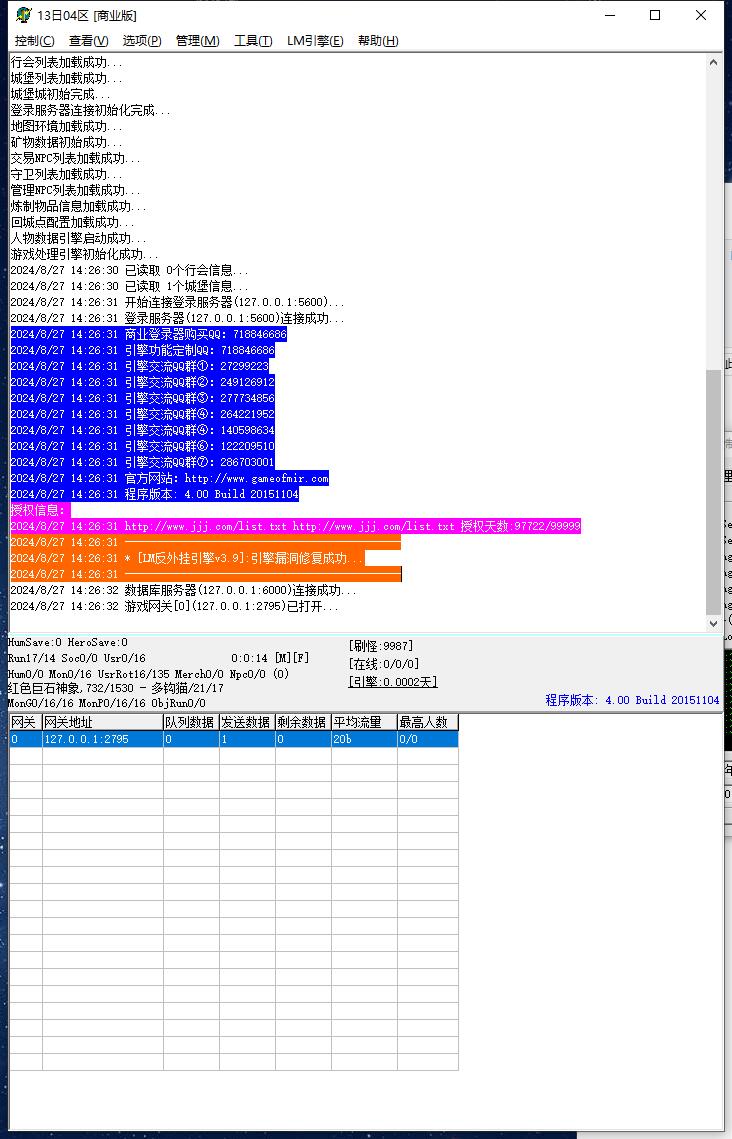Image resolution: width=732 pixels, height=1139 pixels.
Task: Click the 行会列表加载成功 log line
Action: pyautogui.click(x=66, y=62)
